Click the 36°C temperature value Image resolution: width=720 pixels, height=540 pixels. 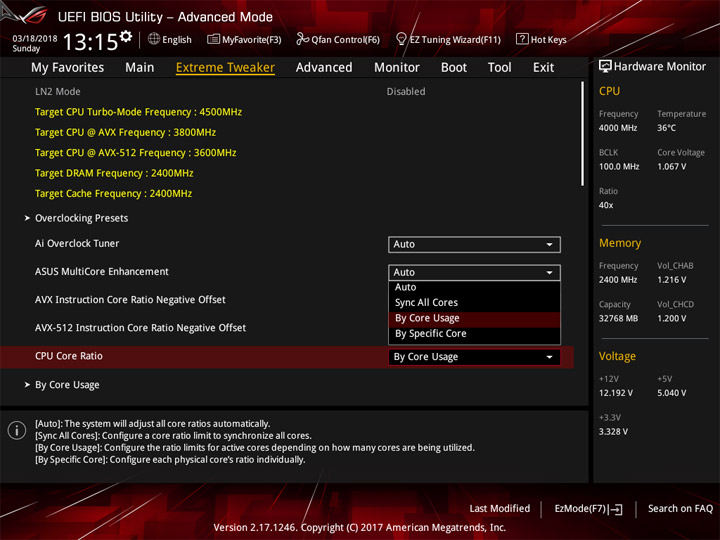[x=666, y=128]
